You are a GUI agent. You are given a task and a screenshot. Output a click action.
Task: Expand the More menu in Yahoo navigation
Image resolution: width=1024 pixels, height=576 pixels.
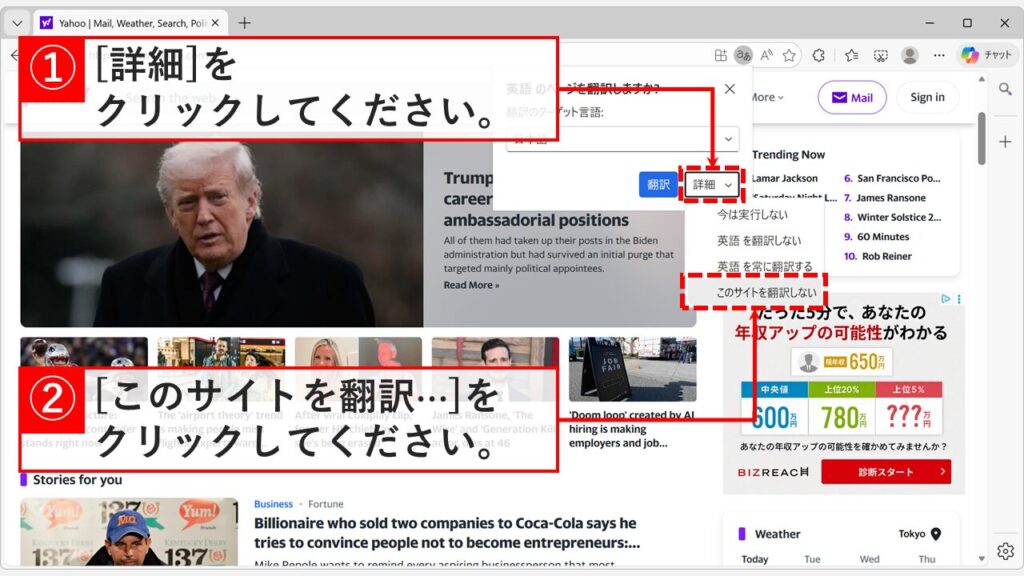764,97
